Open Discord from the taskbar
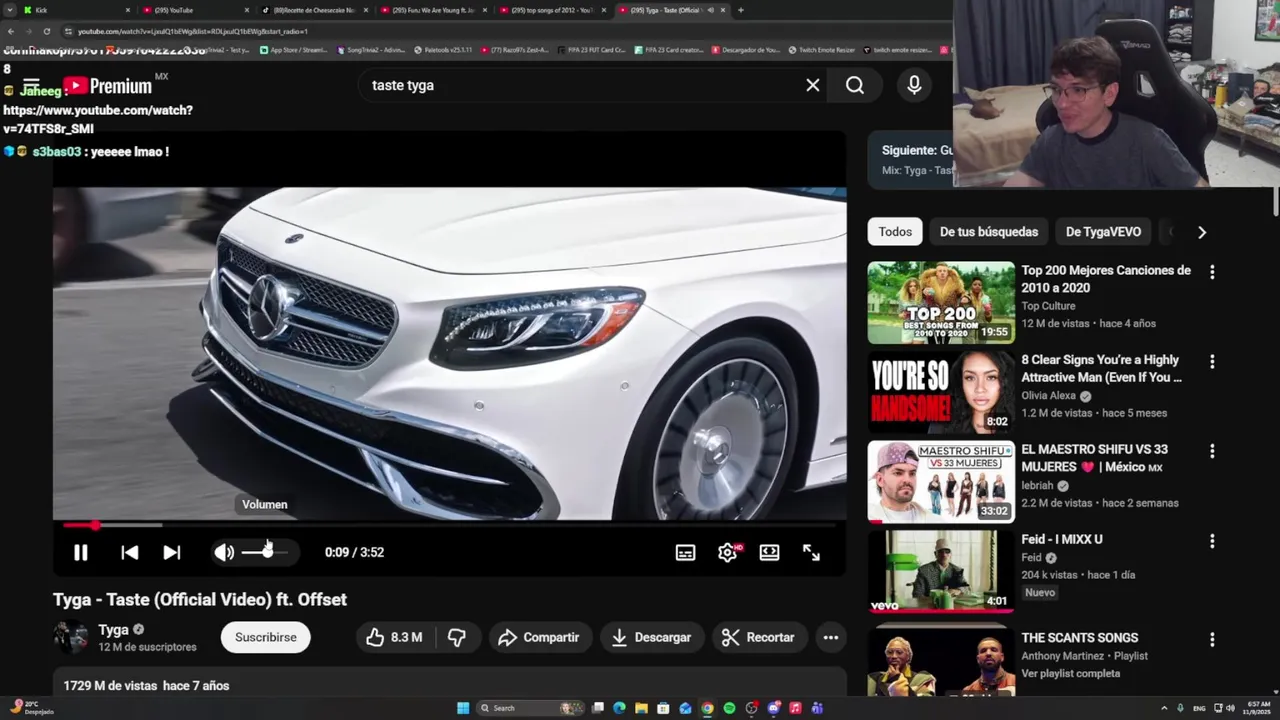The height and width of the screenshot is (720, 1280). [x=773, y=708]
